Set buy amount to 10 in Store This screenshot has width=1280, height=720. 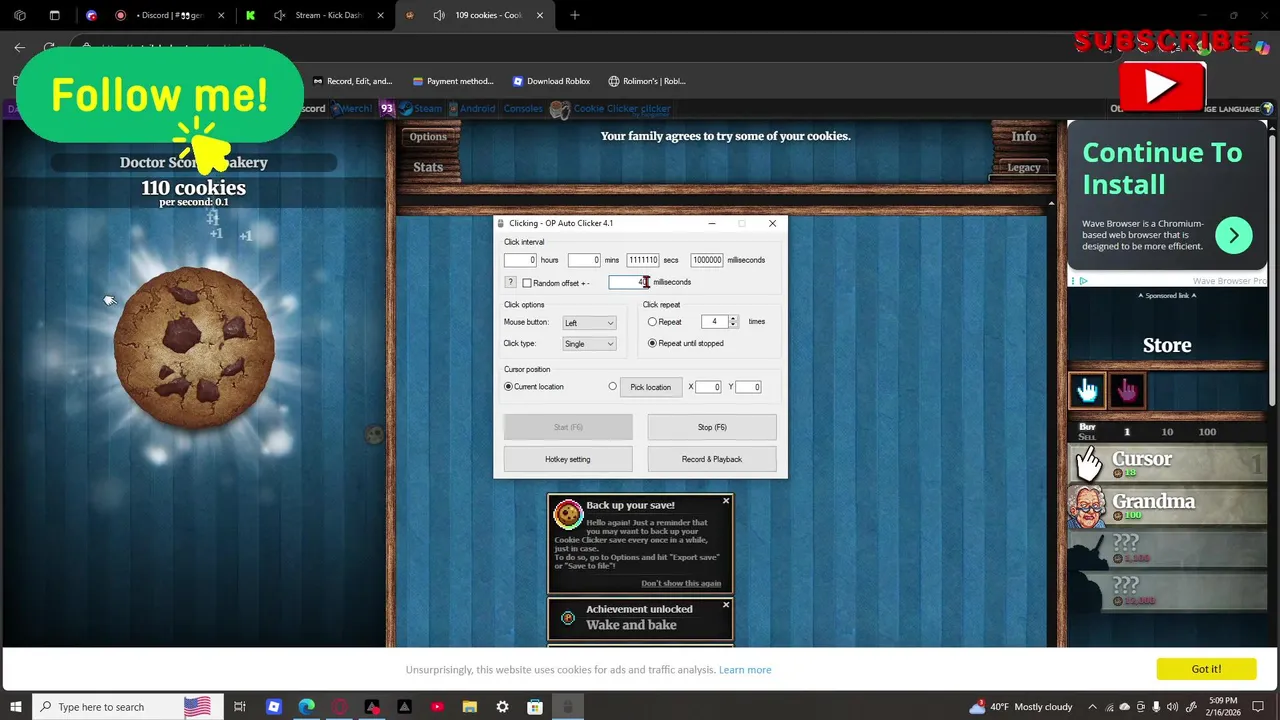click(1167, 432)
